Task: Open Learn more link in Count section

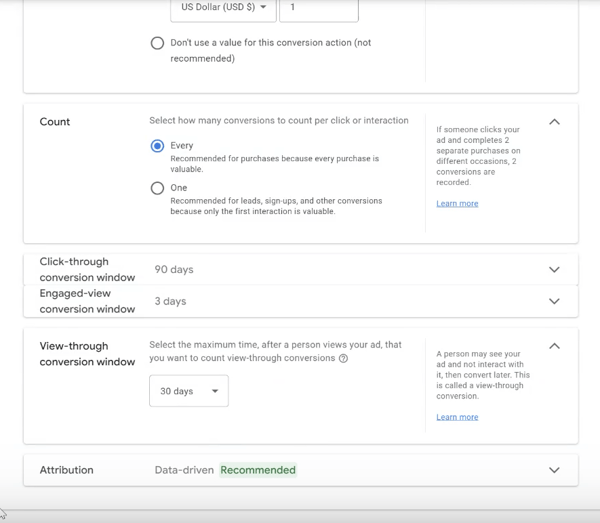Action: pos(457,204)
